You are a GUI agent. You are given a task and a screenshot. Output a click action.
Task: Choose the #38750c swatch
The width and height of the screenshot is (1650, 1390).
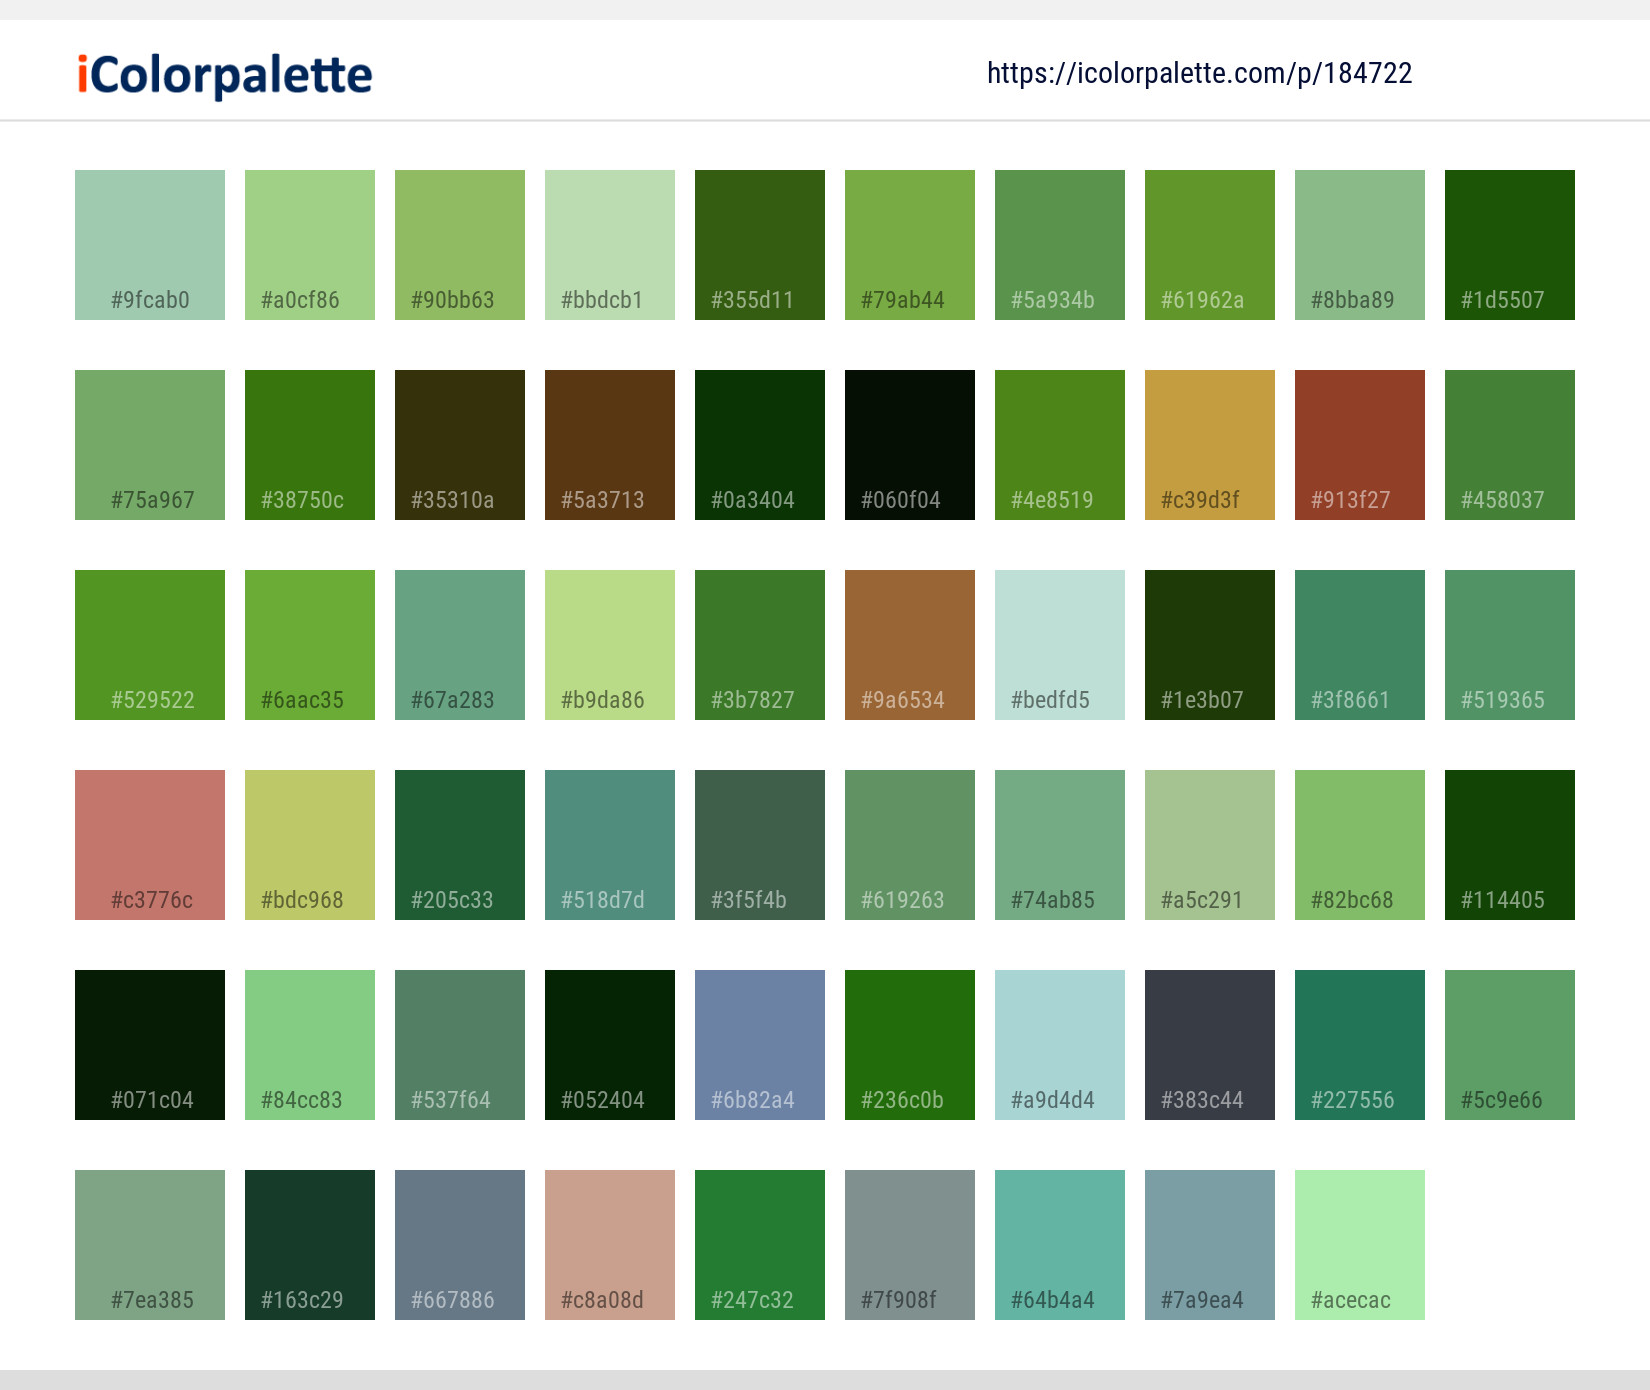(310, 445)
